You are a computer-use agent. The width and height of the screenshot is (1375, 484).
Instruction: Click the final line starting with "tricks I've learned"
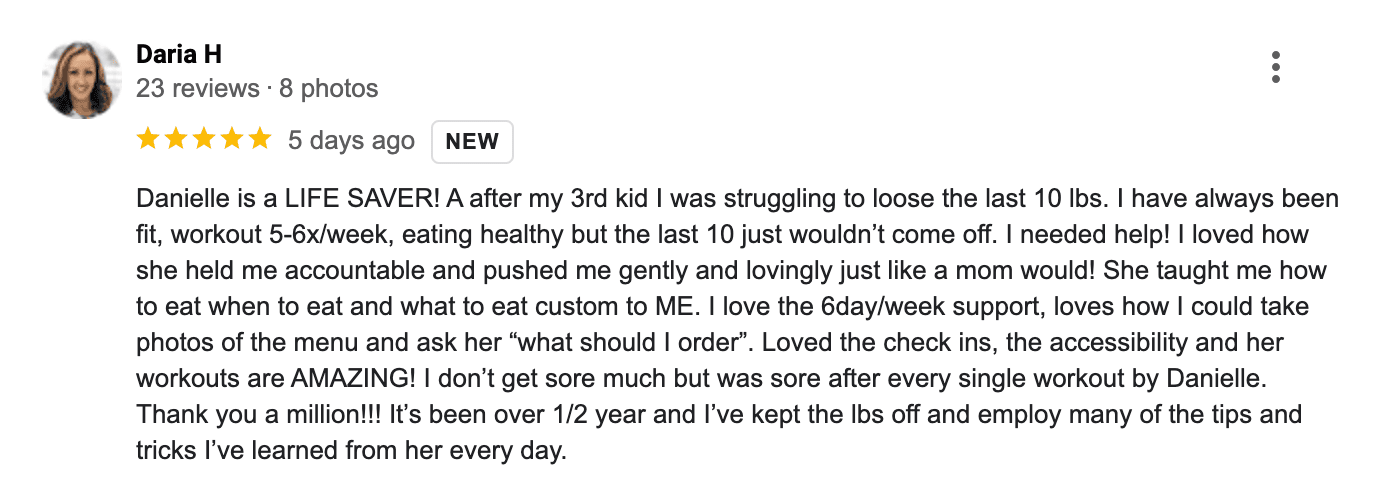point(352,450)
